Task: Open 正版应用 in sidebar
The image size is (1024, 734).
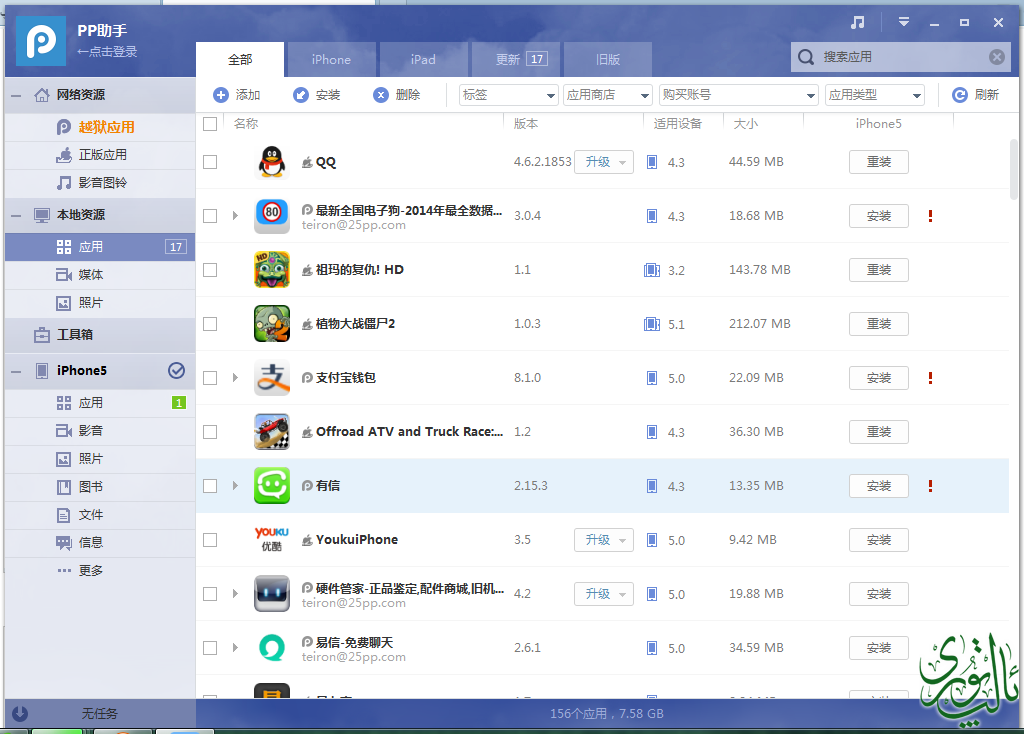Action: [101, 155]
